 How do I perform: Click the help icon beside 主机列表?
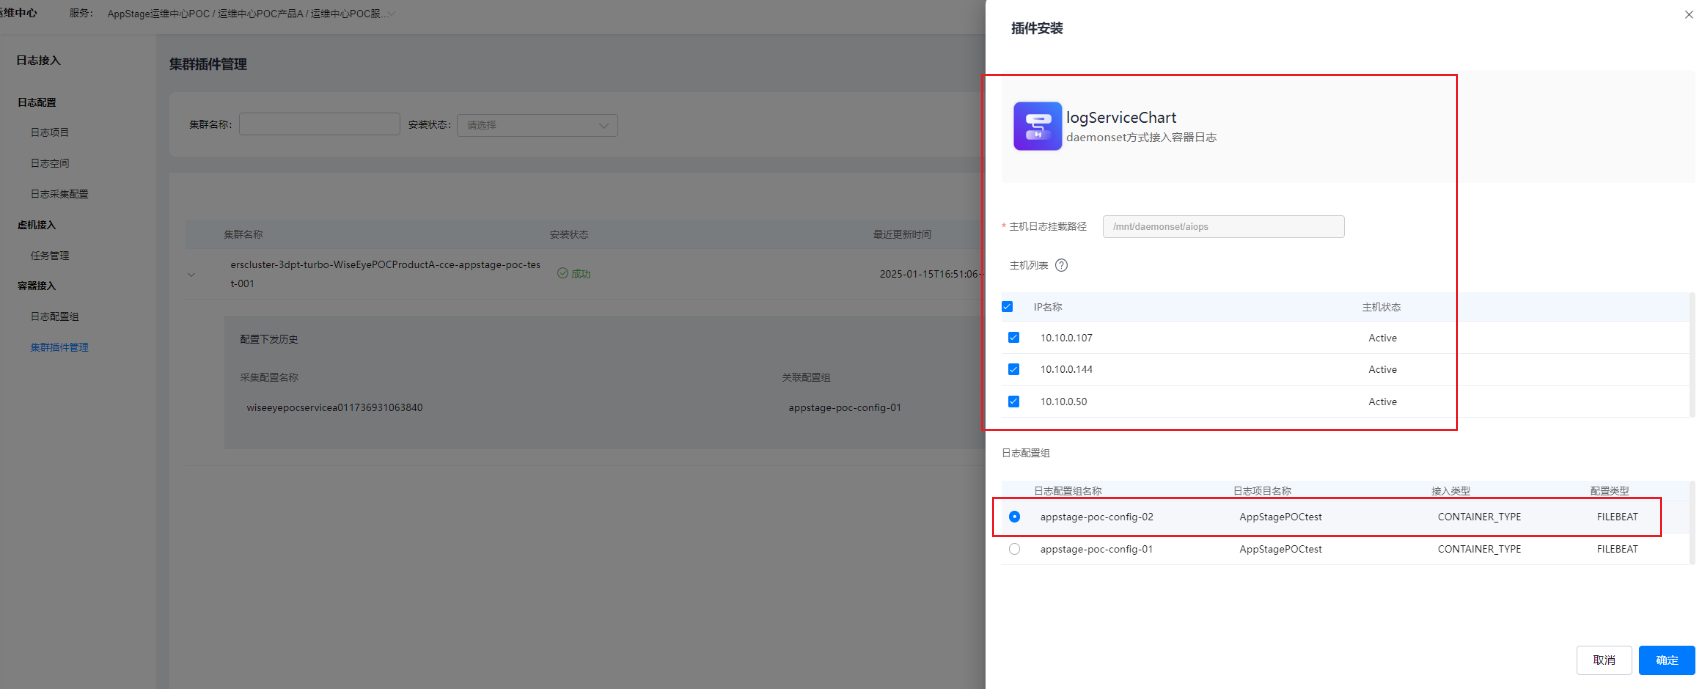tap(1061, 265)
